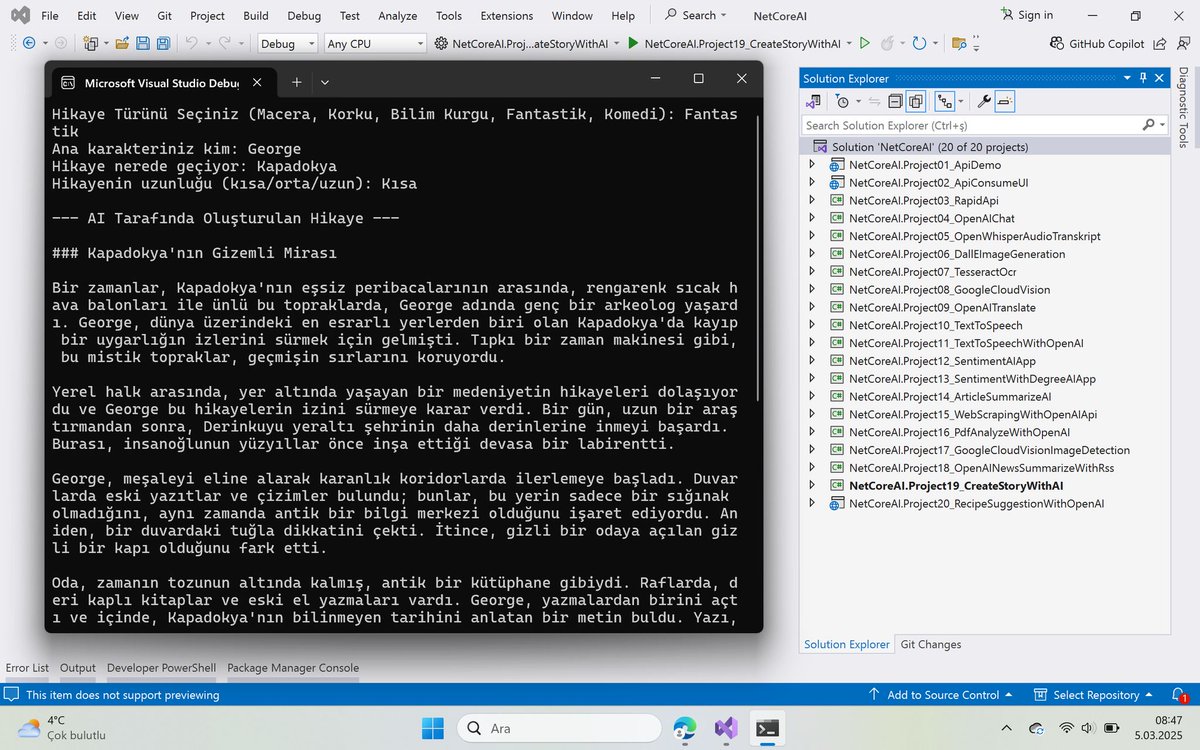Select NetCoreAI.Project14_ArticleSummarizeAI in tree

point(950,397)
